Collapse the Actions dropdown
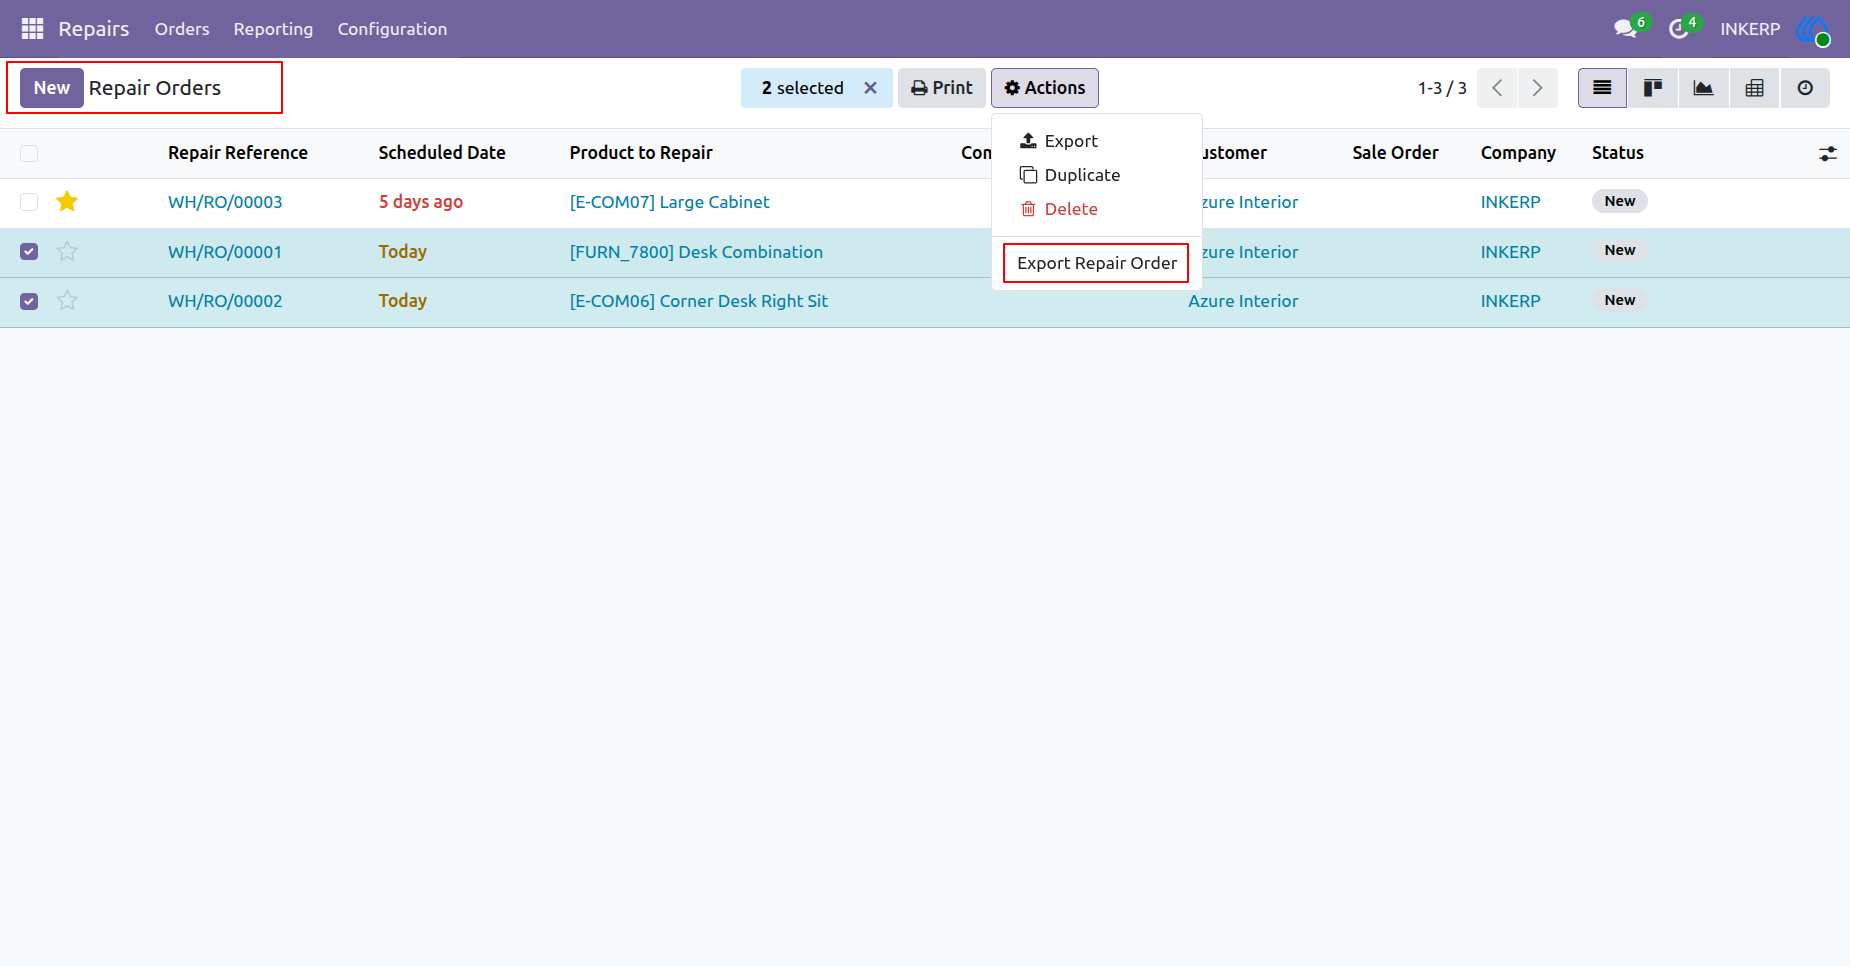Viewport: 1850px width, 966px height. [x=1045, y=88]
